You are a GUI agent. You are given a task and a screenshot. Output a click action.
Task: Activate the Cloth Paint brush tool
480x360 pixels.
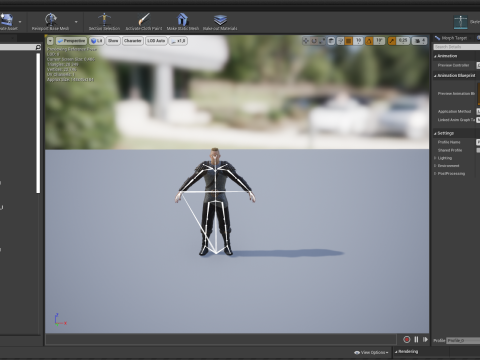144,19
